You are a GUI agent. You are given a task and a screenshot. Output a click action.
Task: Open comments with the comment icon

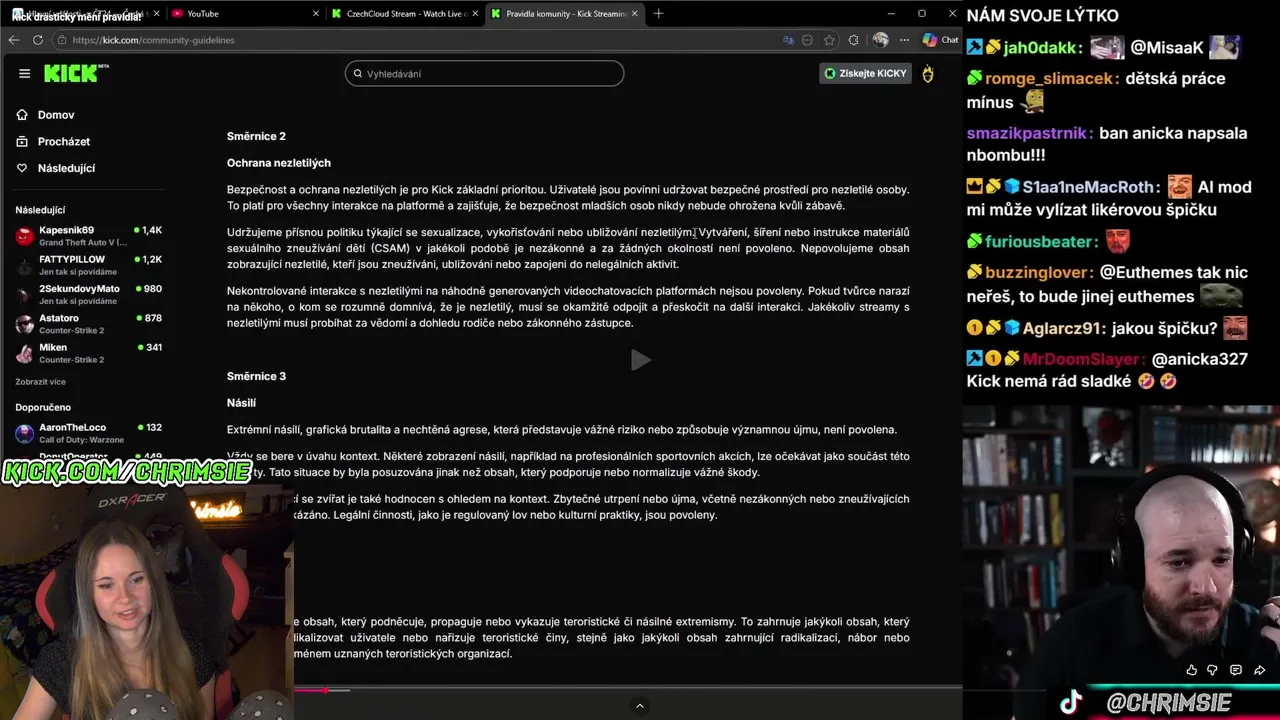pyautogui.click(x=1236, y=670)
